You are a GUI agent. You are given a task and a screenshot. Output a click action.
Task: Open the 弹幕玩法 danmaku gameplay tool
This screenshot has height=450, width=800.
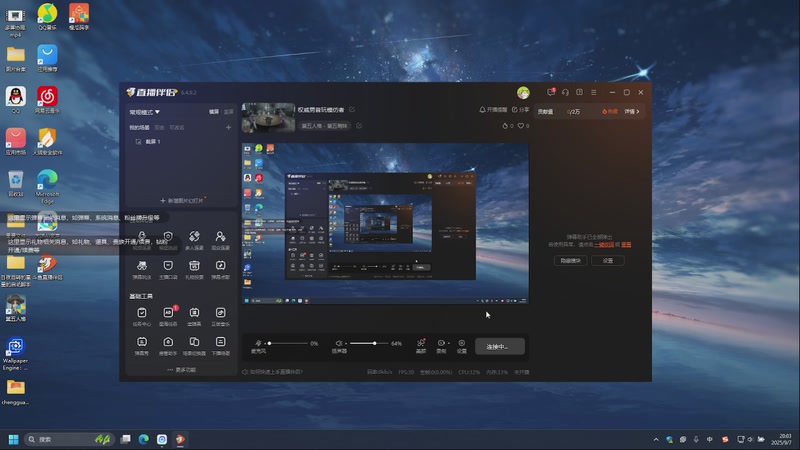click(142, 269)
